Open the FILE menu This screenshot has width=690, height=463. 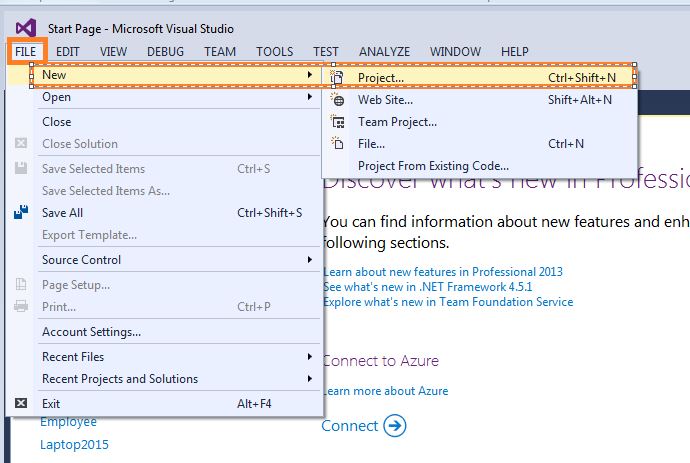[x=26, y=51]
